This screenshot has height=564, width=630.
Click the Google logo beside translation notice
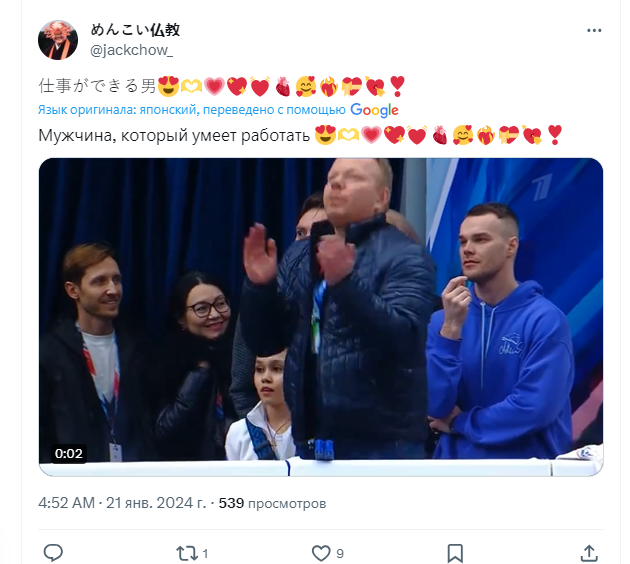374,110
